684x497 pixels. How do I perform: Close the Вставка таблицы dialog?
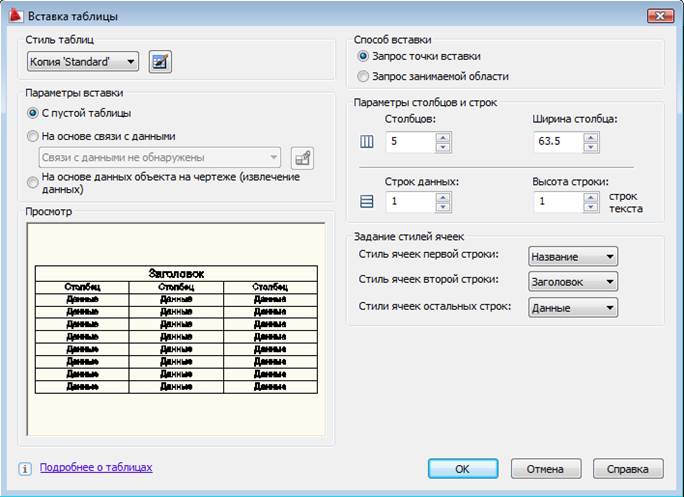(x=659, y=16)
